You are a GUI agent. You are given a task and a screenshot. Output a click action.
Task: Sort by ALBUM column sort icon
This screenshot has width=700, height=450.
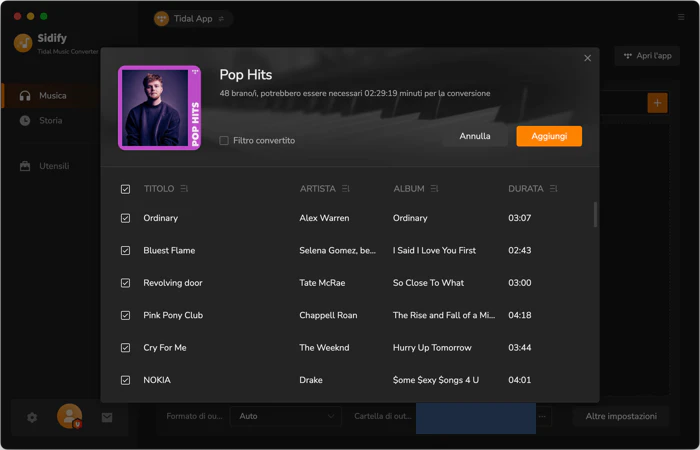[434, 189]
